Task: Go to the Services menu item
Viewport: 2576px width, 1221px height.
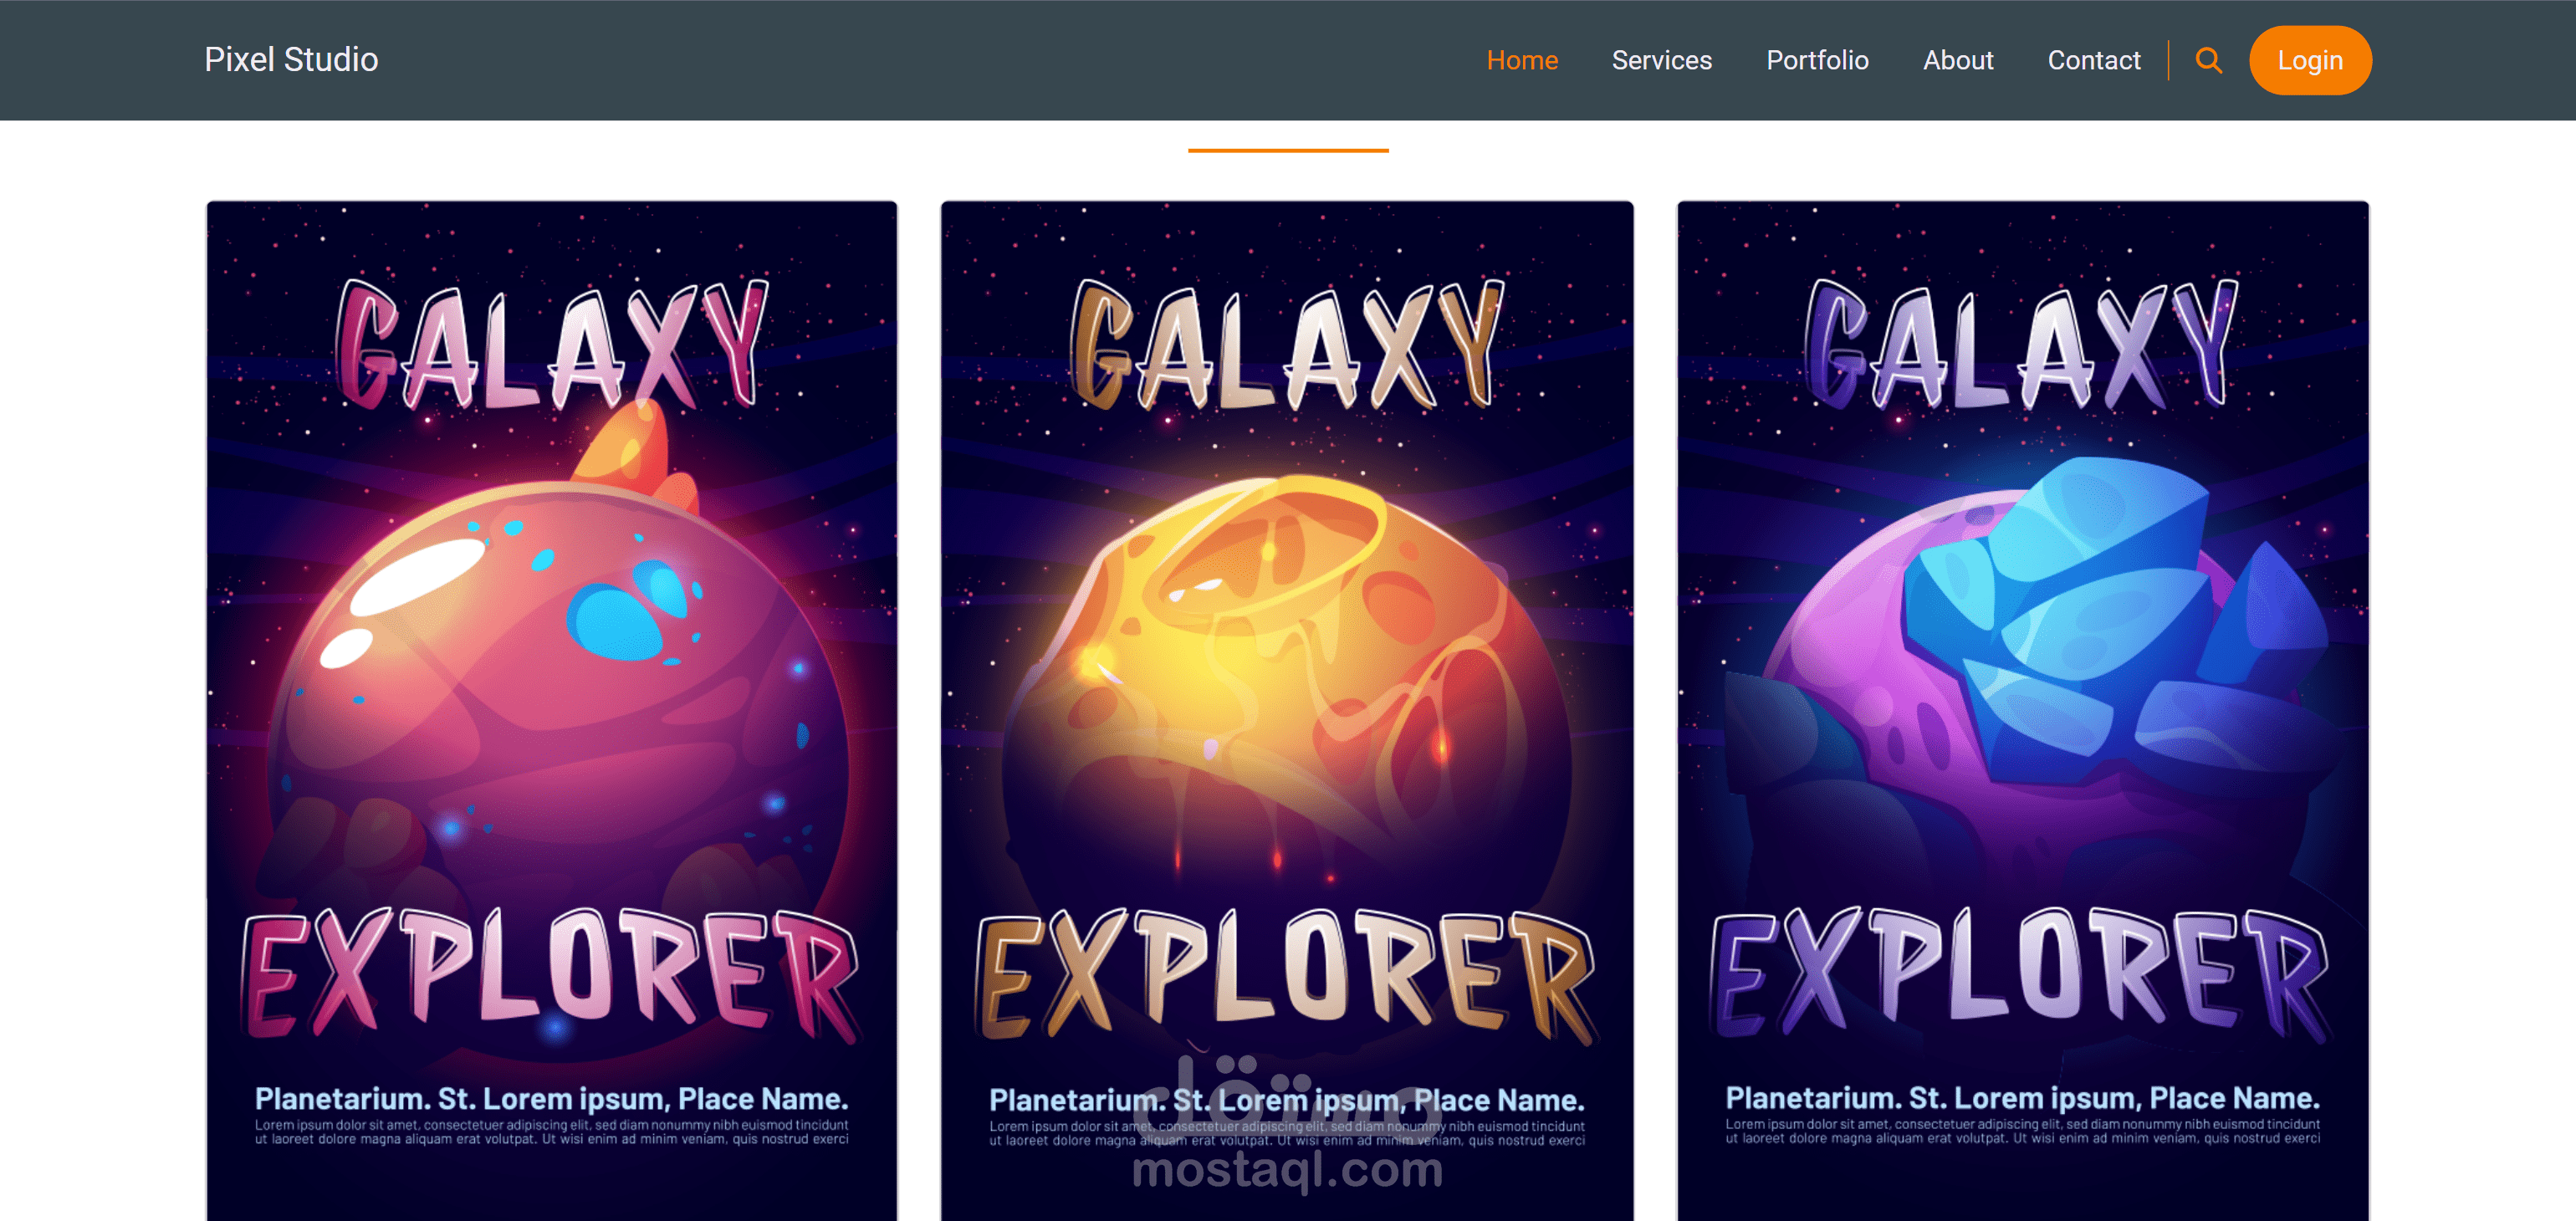Action: click(1661, 61)
